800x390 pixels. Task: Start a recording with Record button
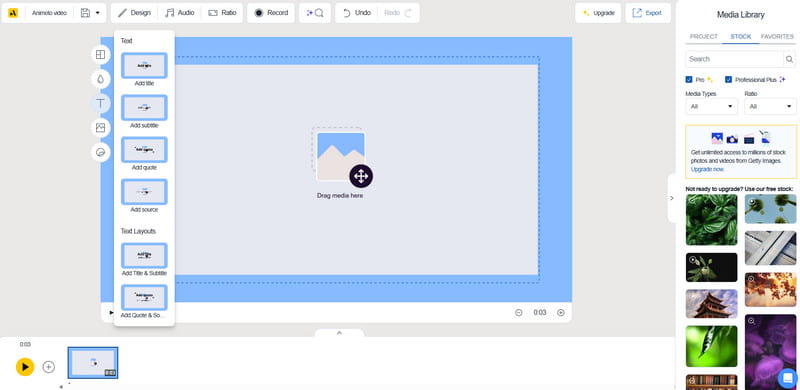271,13
